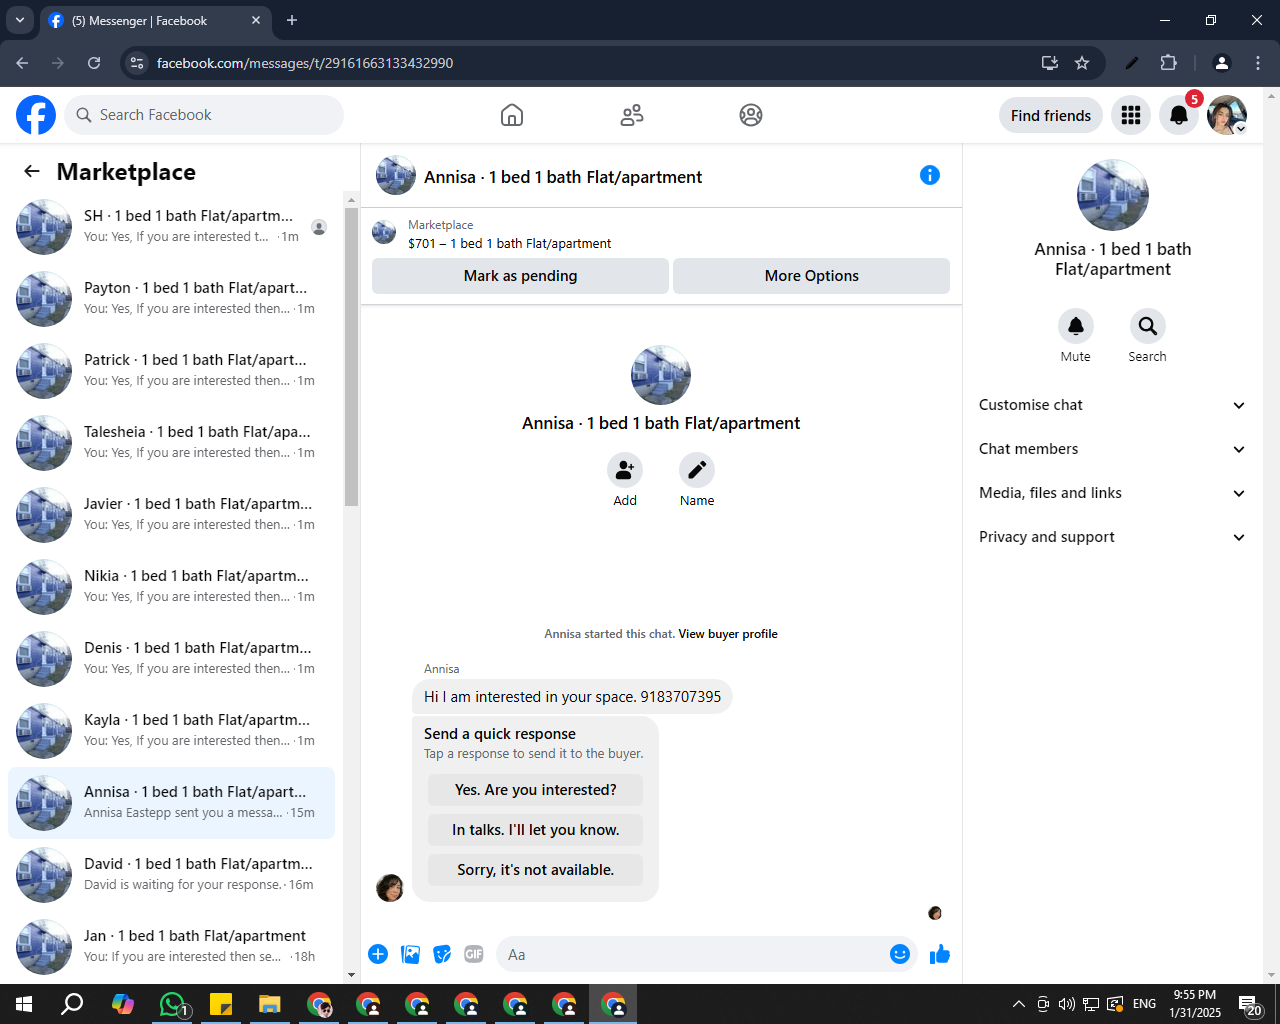This screenshot has height=1024, width=1280.
Task: Open the conversation information icon
Action: tap(930, 175)
